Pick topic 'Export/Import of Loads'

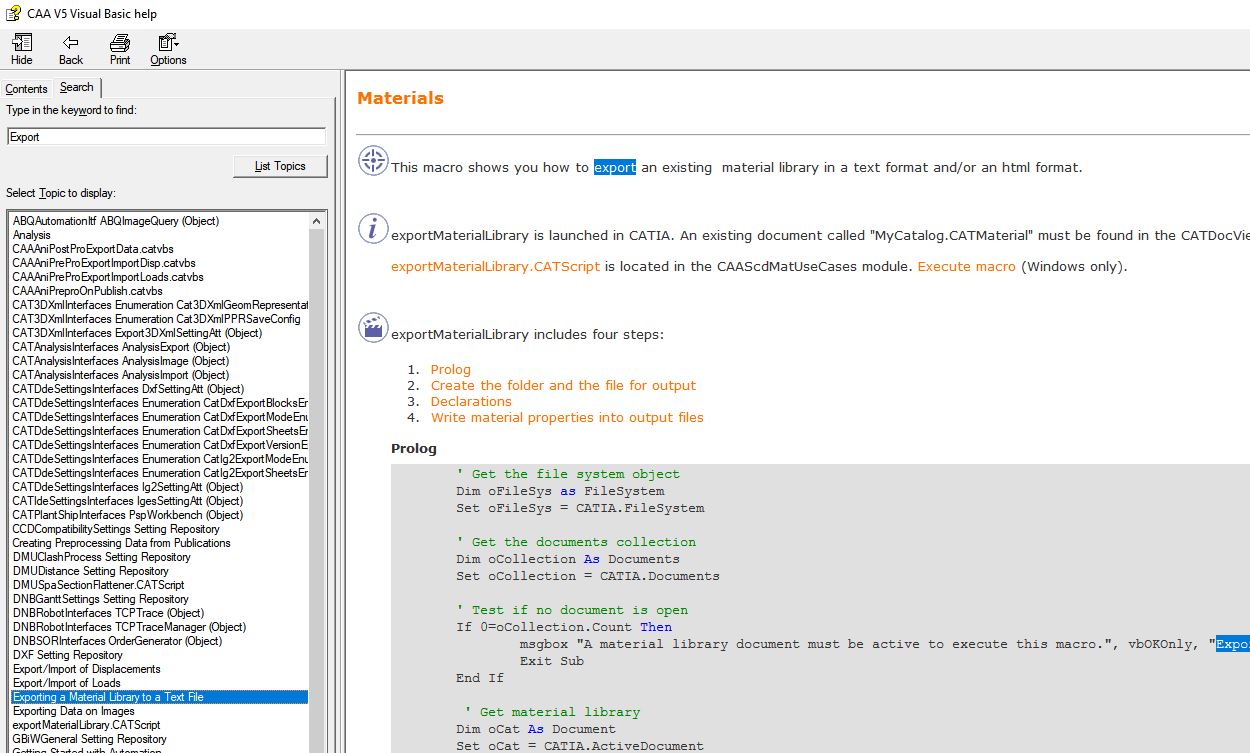tap(65, 683)
